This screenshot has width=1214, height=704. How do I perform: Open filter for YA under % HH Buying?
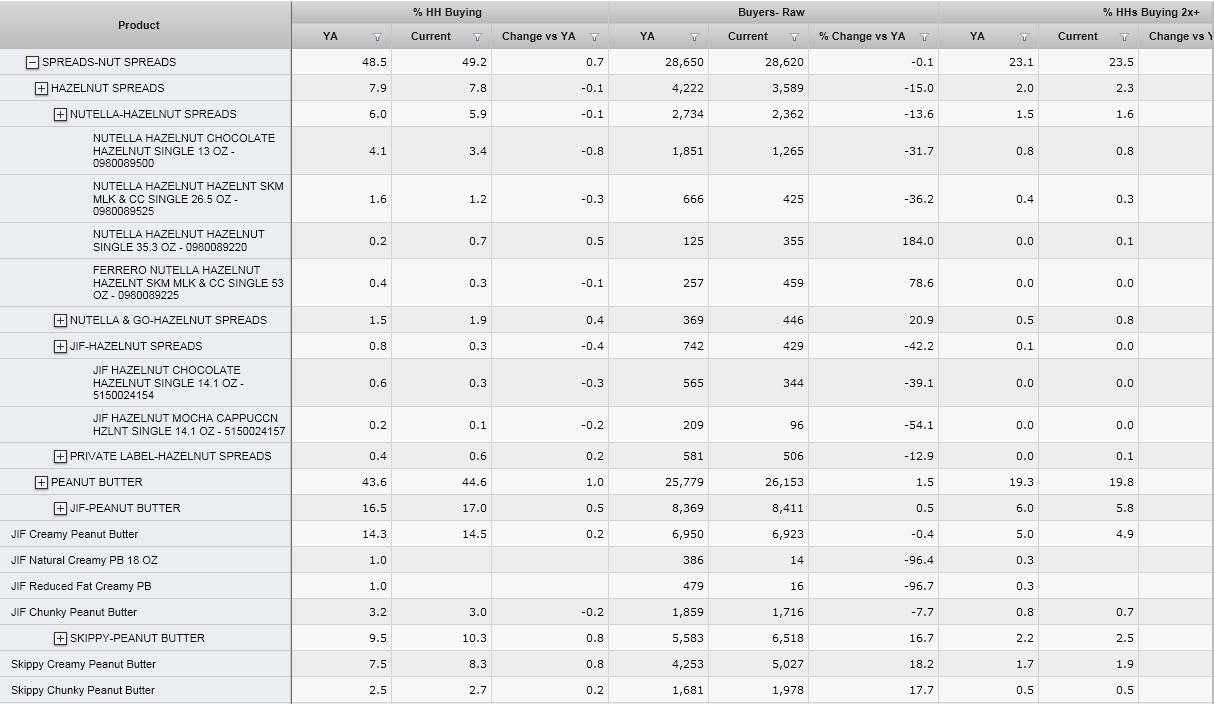click(x=377, y=37)
